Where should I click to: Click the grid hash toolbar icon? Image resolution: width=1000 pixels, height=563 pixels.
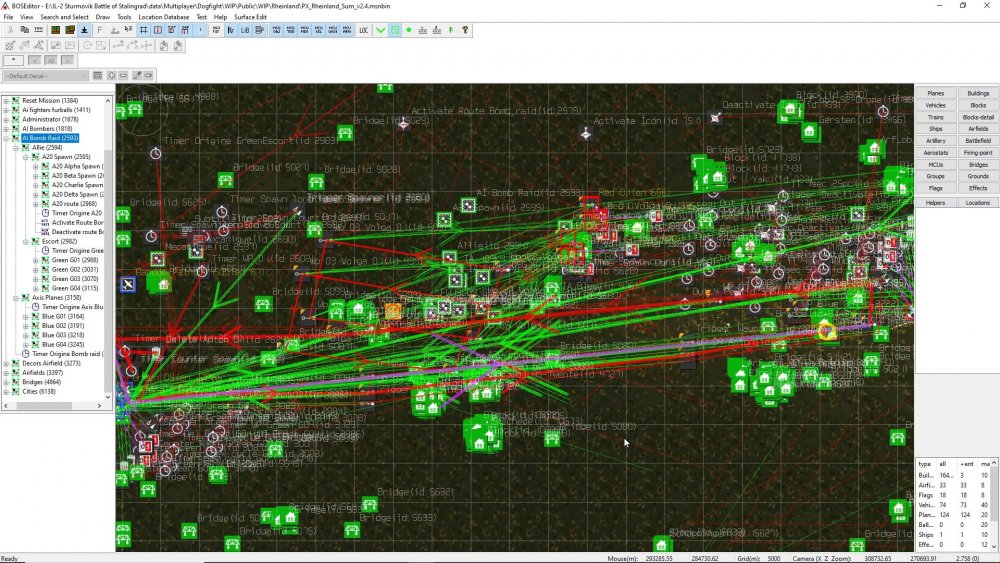143,30
